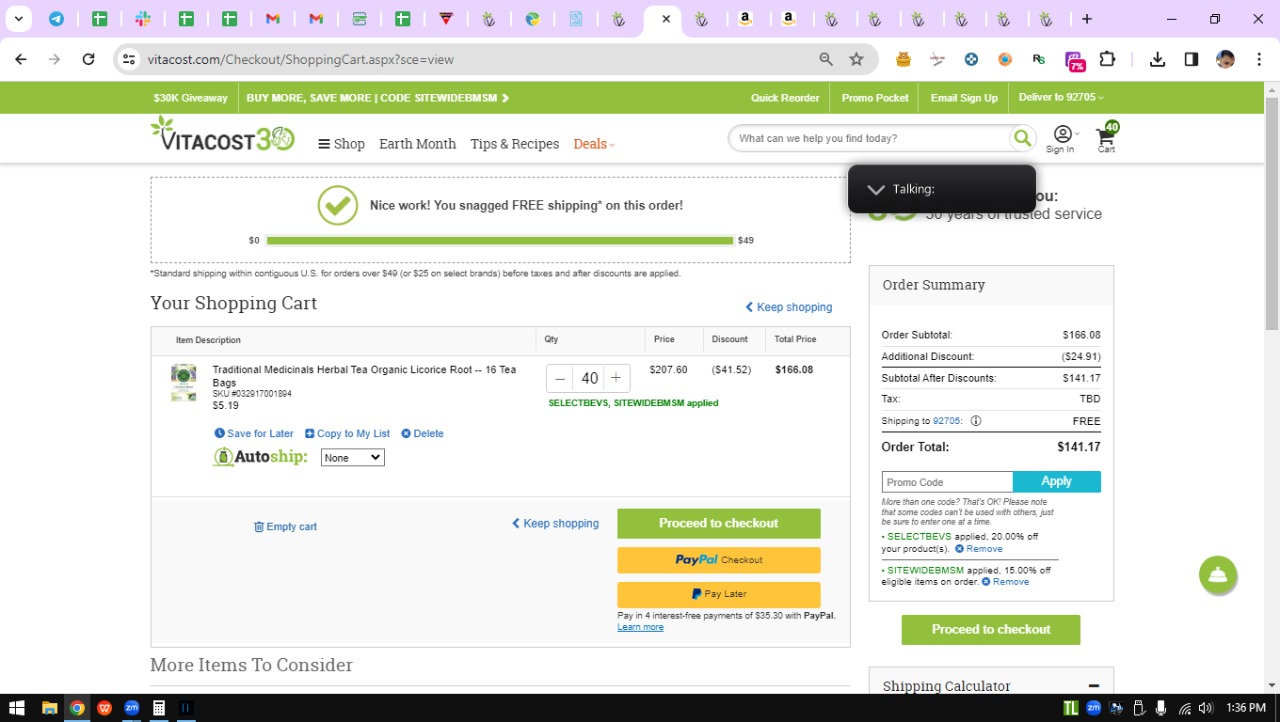This screenshot has width=1280, height=722.
Task: Click Proceed to checkout below the cart
Action: coord(718,523)
